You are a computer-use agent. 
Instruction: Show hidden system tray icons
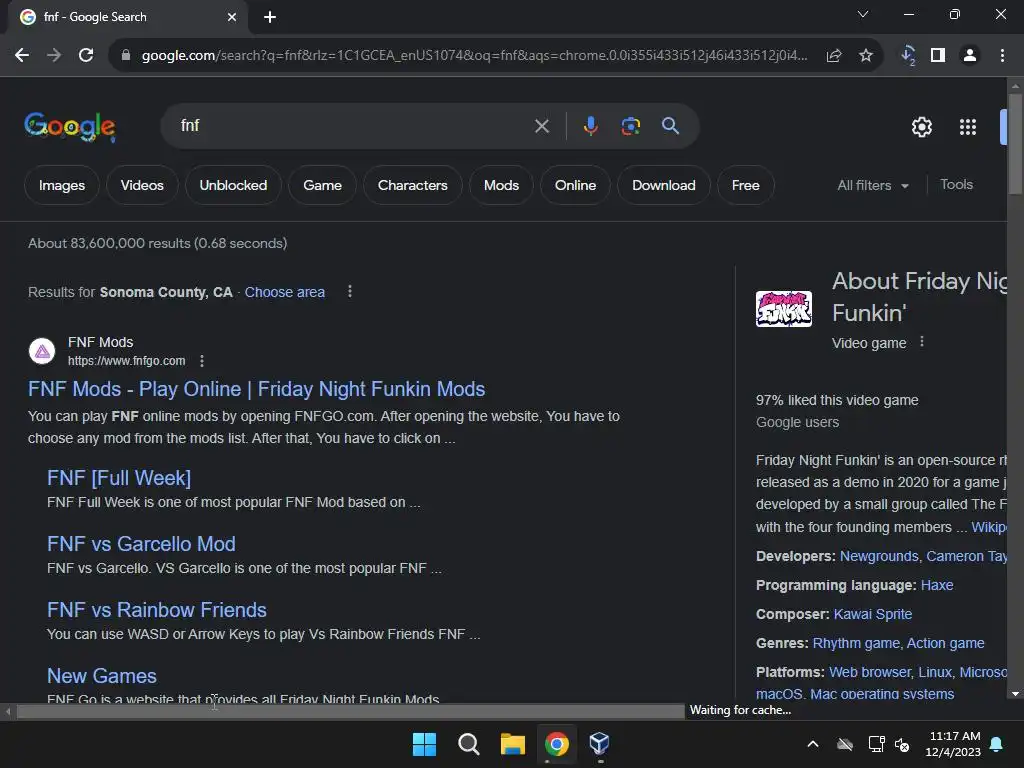click(x=813, y=744)
